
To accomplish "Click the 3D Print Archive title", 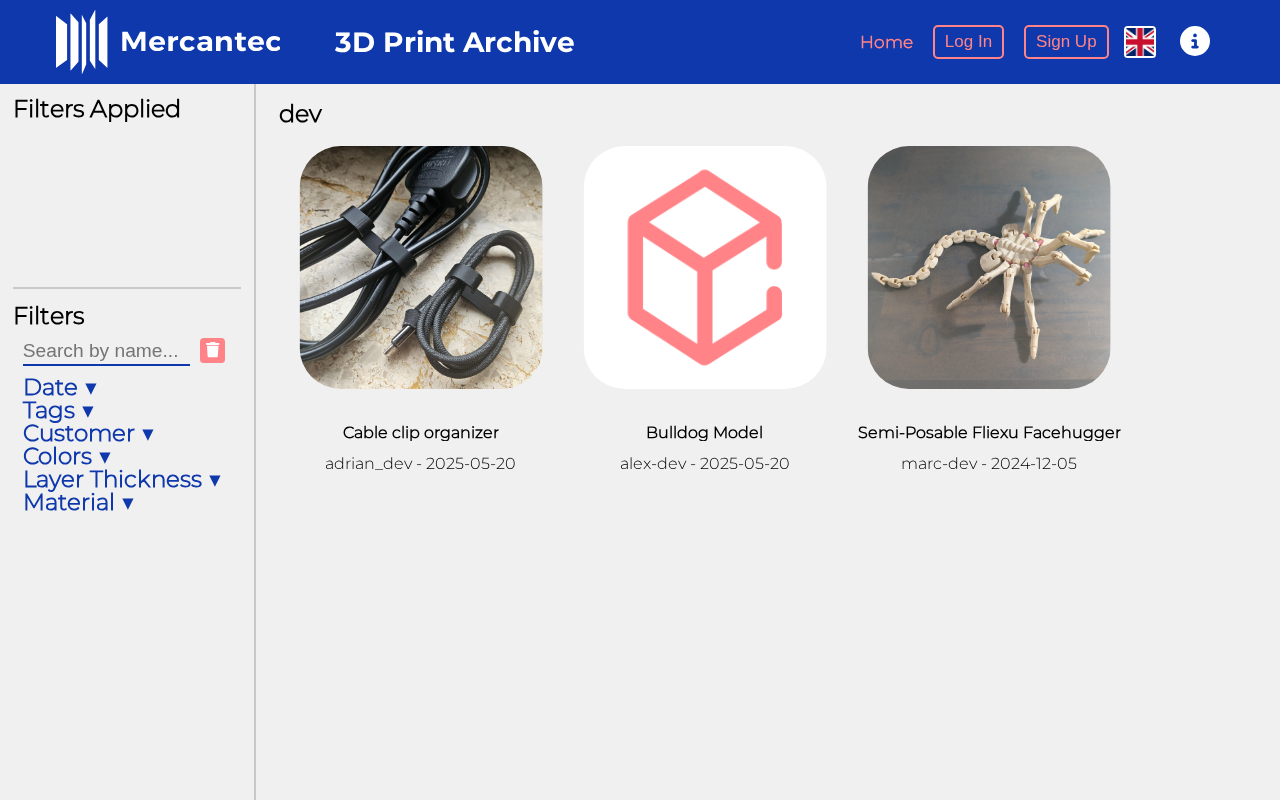I will [x=454, y=42].
